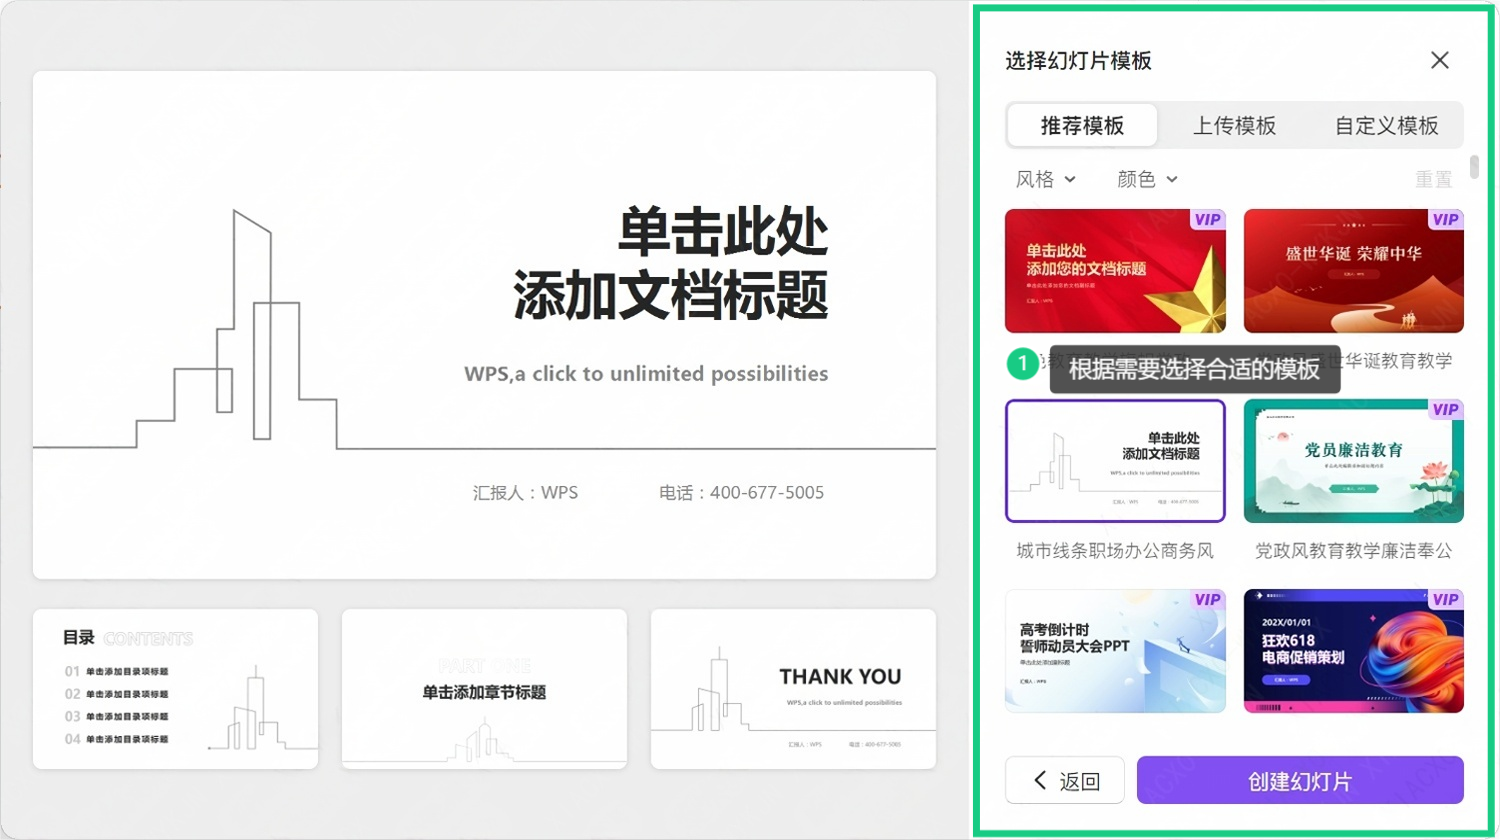The image size is (1500, 840).
Task: Click the VIP badge on gold star template
Action: [x=1208, y=220]
